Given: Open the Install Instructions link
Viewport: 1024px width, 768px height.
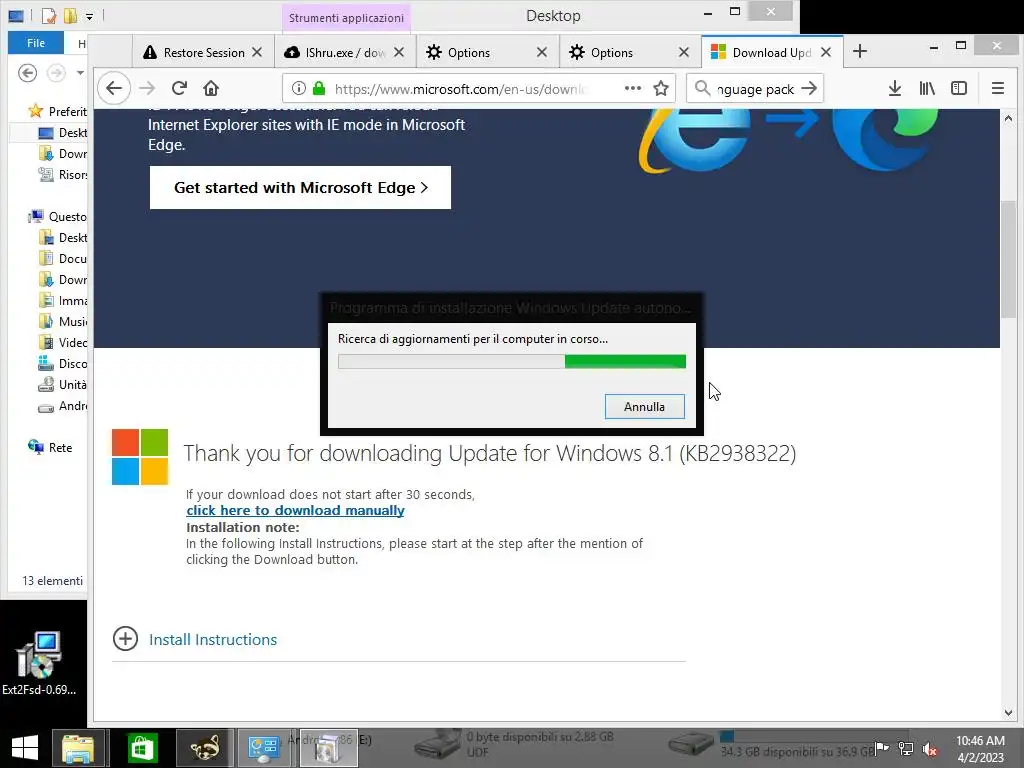Looking at the screenshot, I should click(x=213, y=639).
